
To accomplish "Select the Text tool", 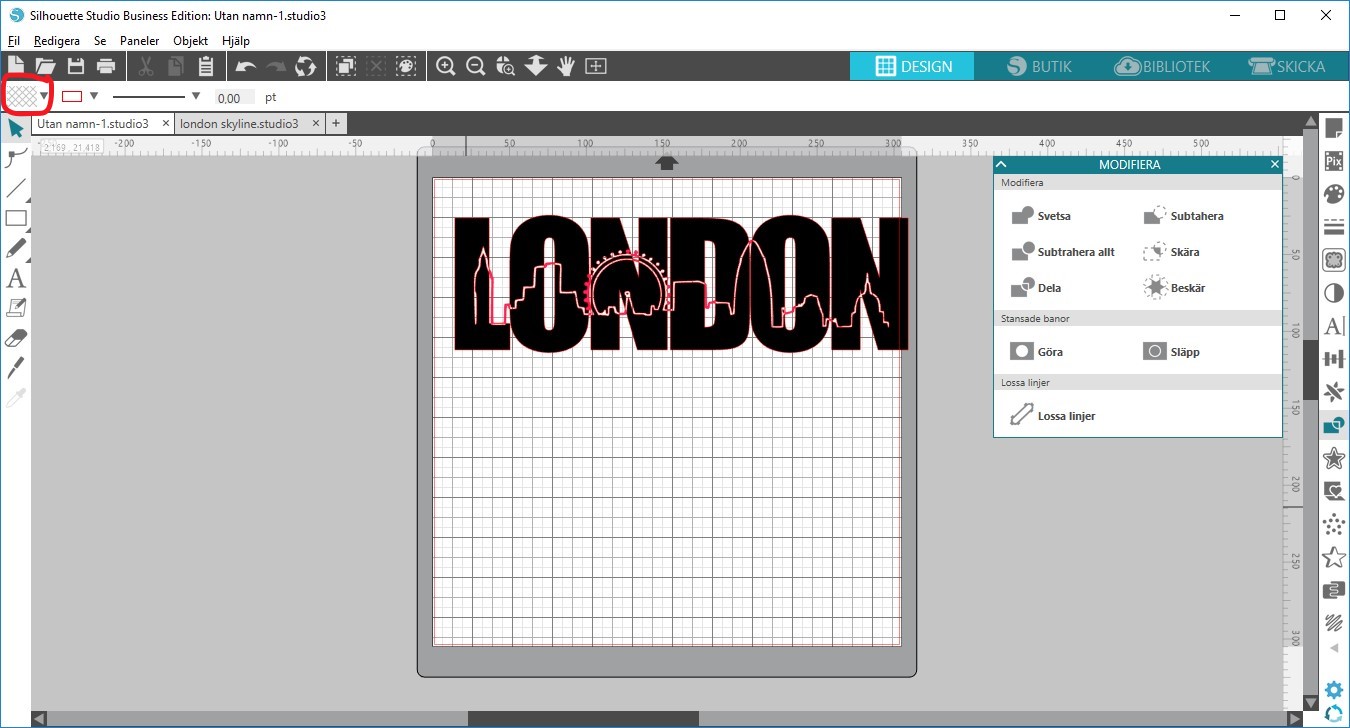I will pyautogui.click(x=16, y=278).
